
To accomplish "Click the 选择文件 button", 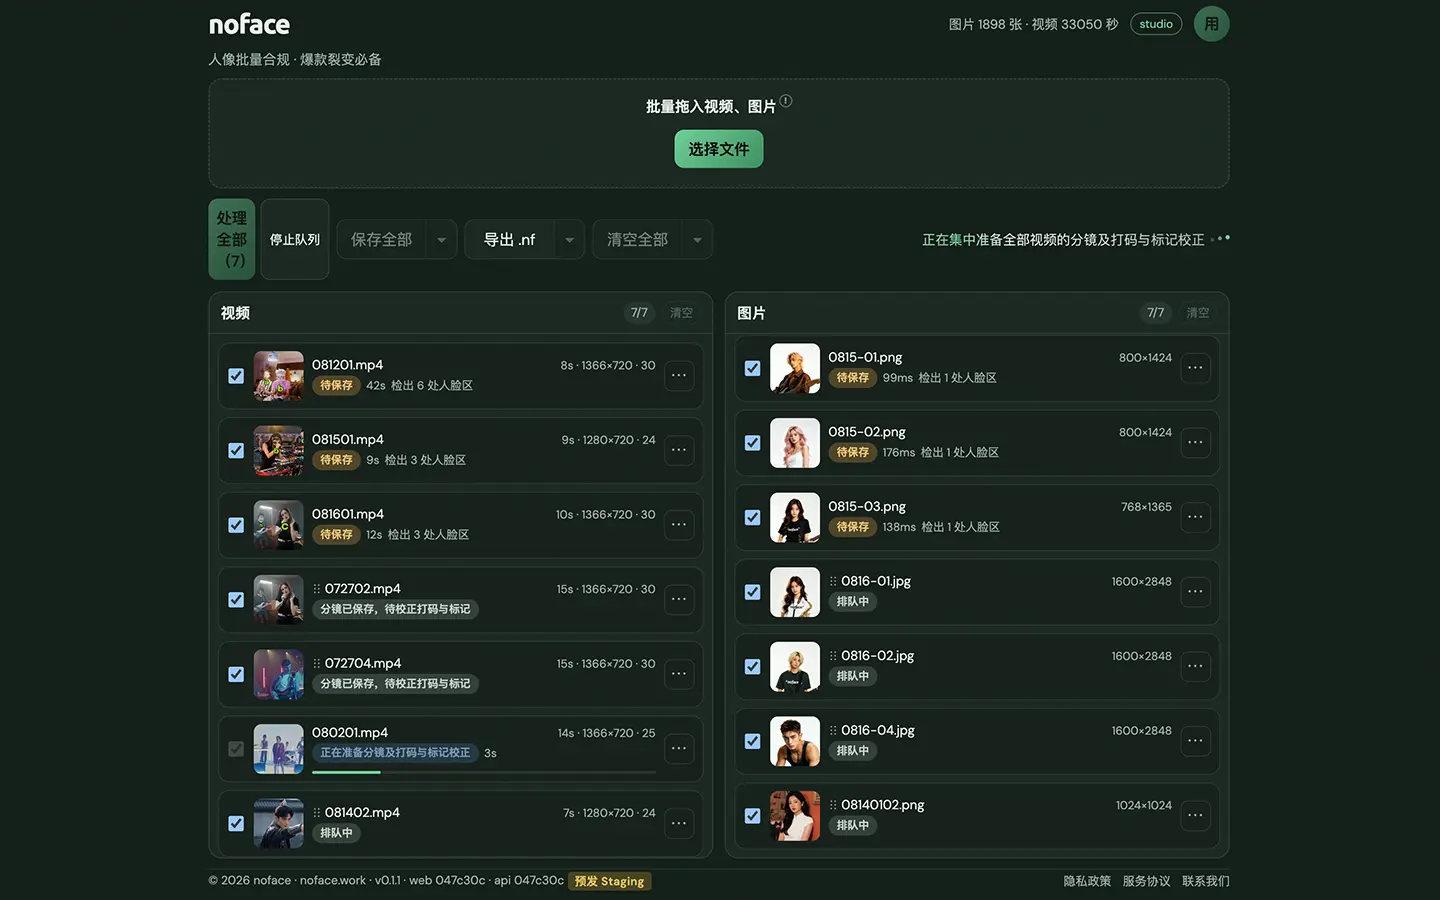I will (x=718, y=149).
